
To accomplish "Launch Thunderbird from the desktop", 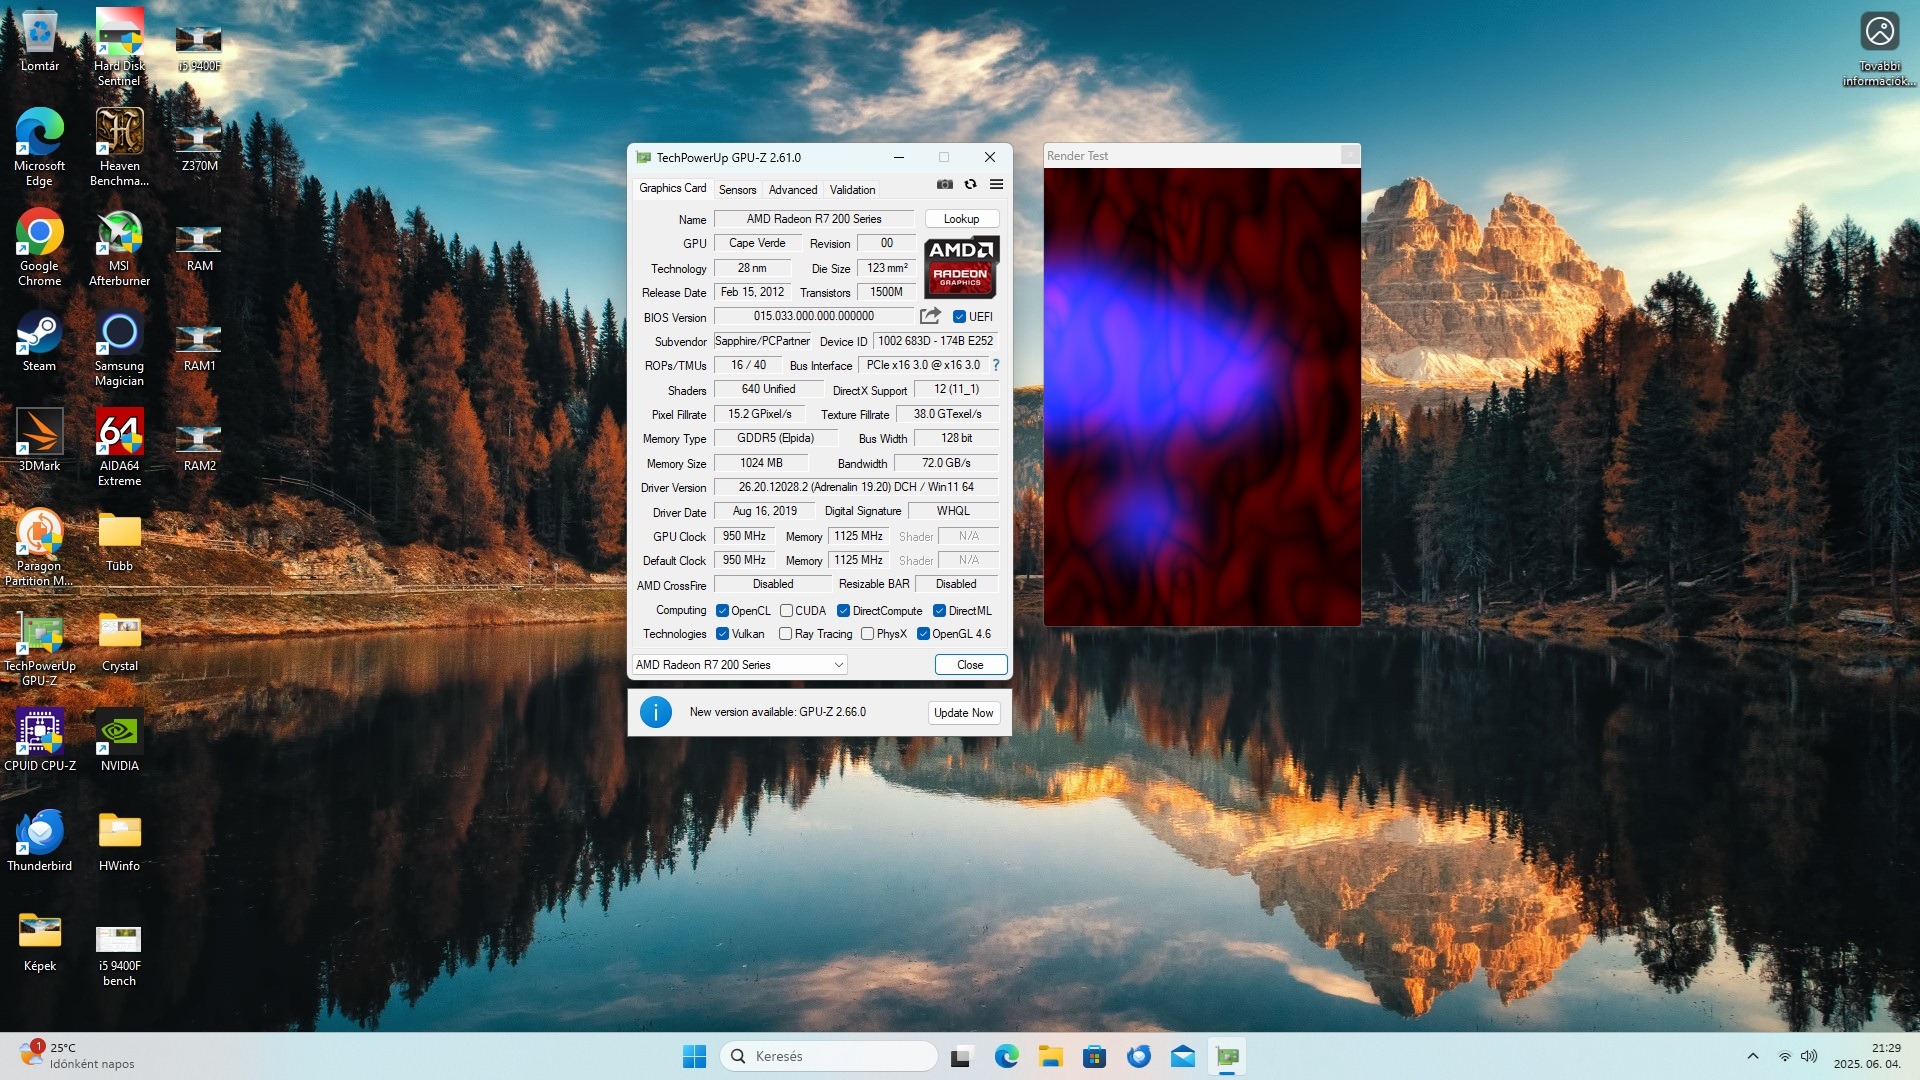I will (x=40, y=840).
